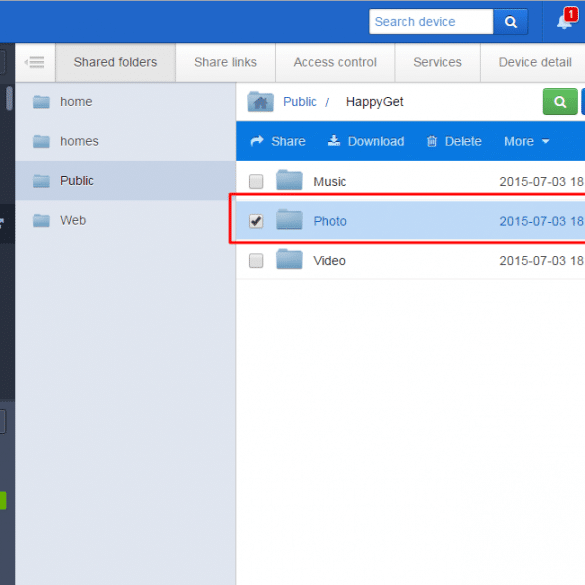Select the Web folder in sidebar

[x=125, y=220]
